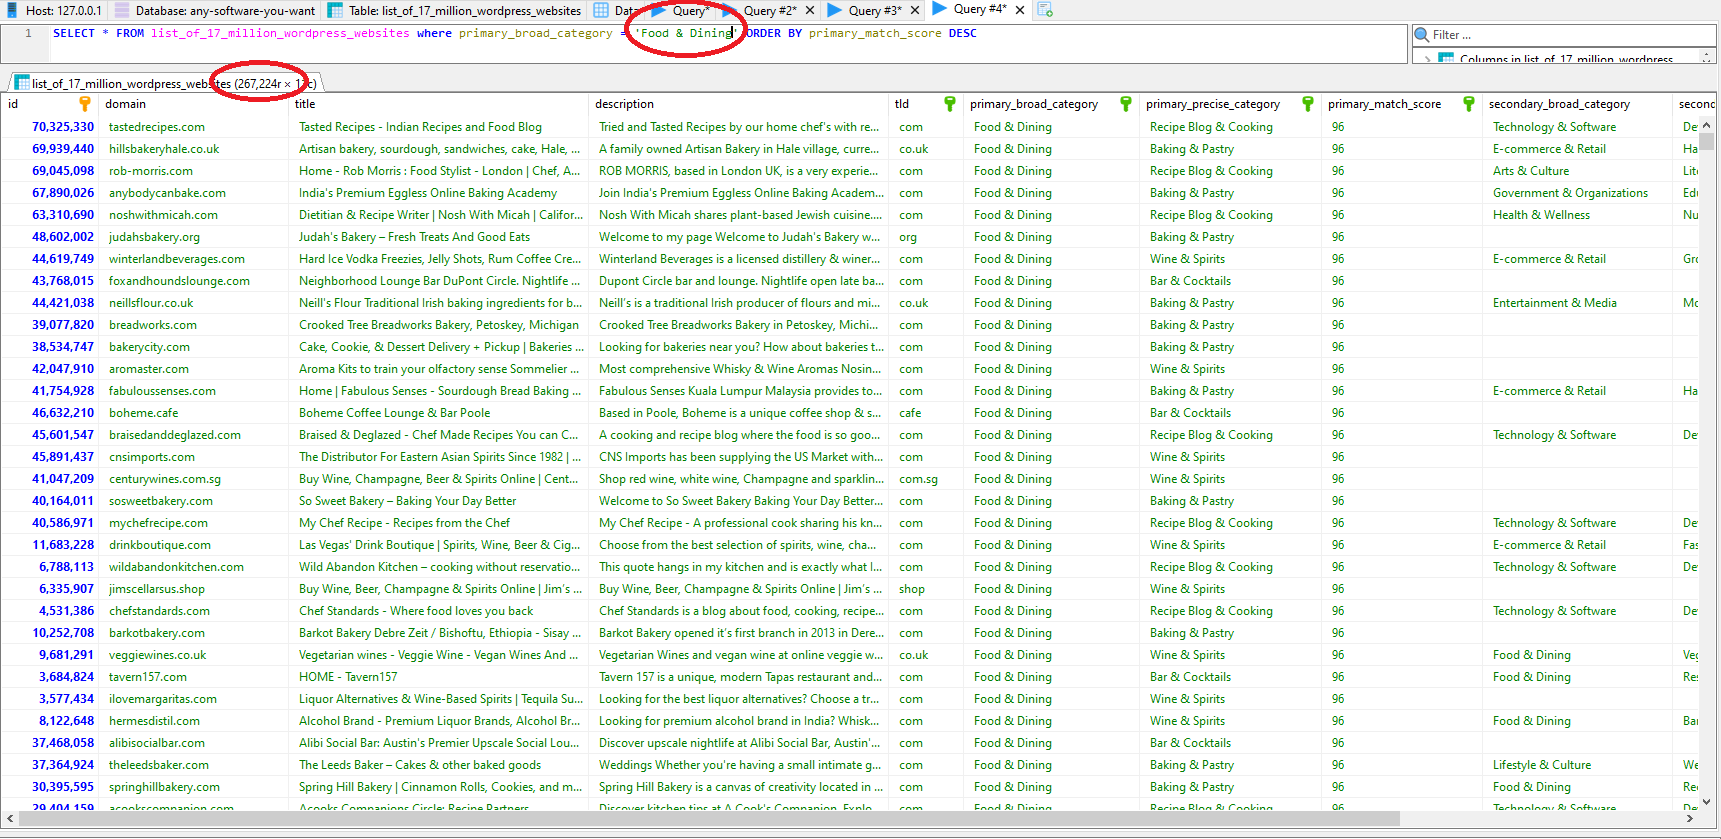Image resolution: width=1721 pixels, height=839 pixels.
Task: Select the Query #4* tab
Action: (980, 10)
